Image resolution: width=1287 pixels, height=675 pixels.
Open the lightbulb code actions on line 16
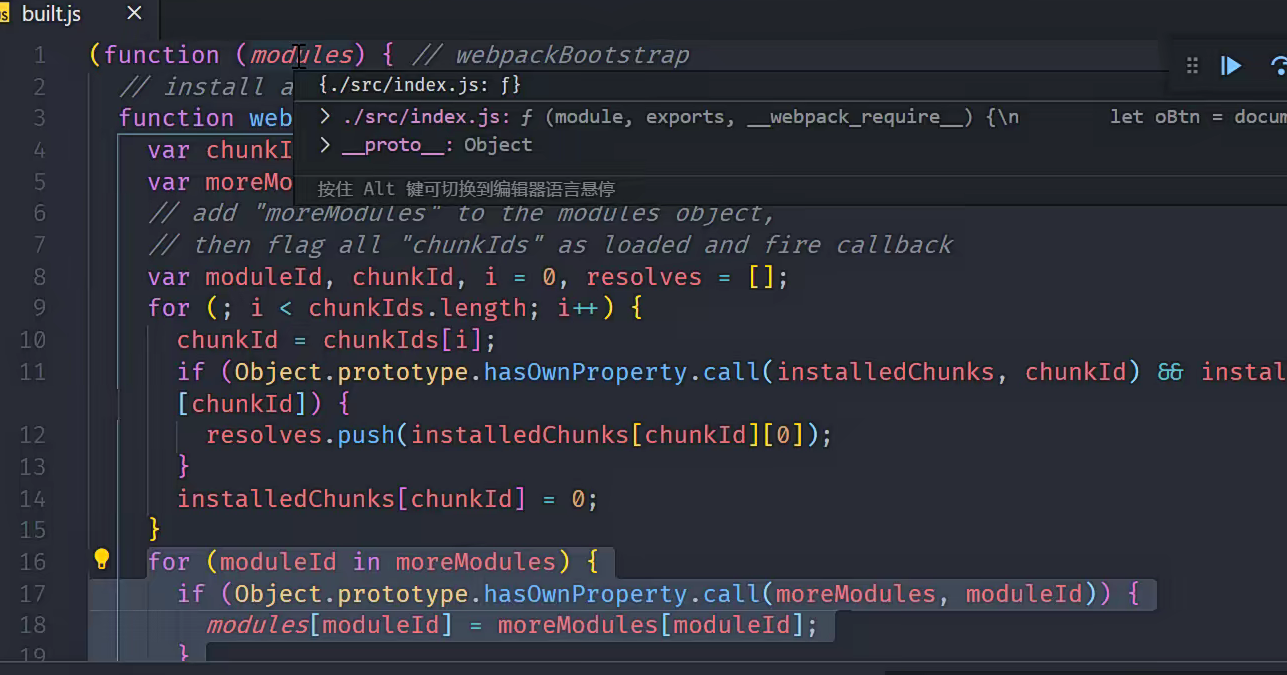tap(101, 559)
